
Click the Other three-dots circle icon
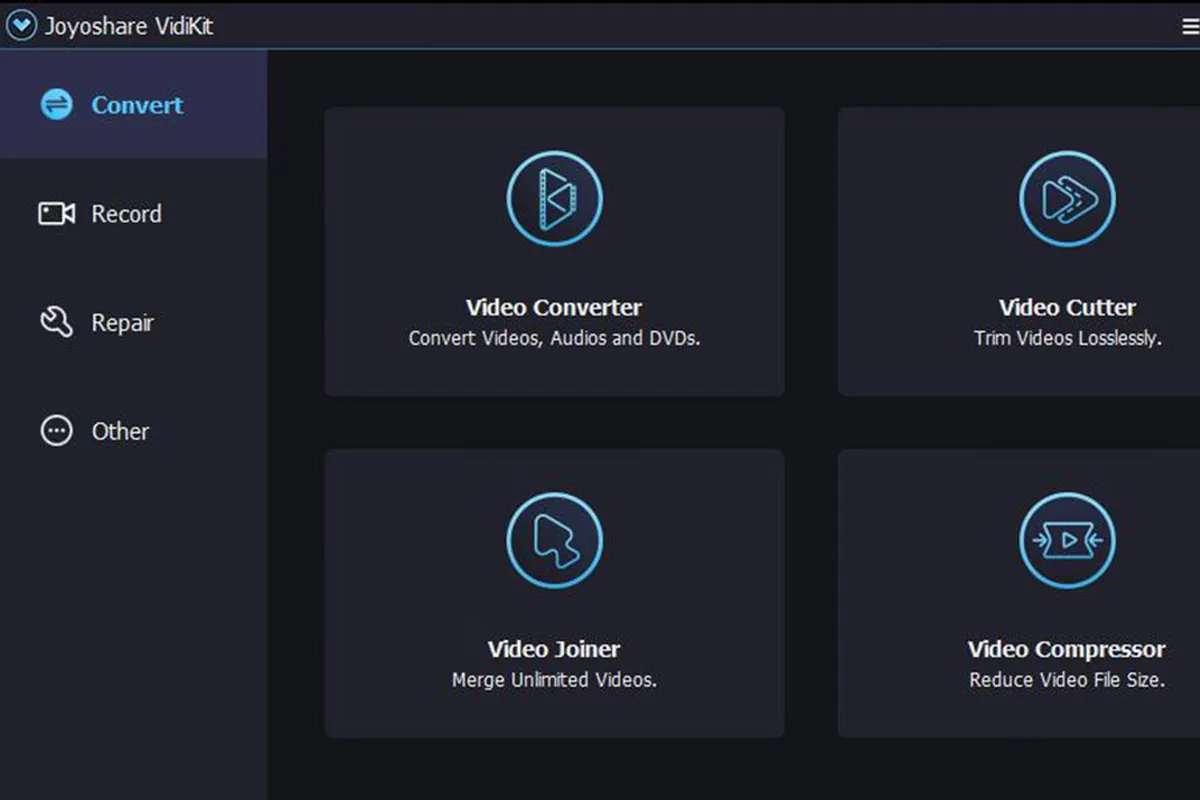[x=56, y=431]
